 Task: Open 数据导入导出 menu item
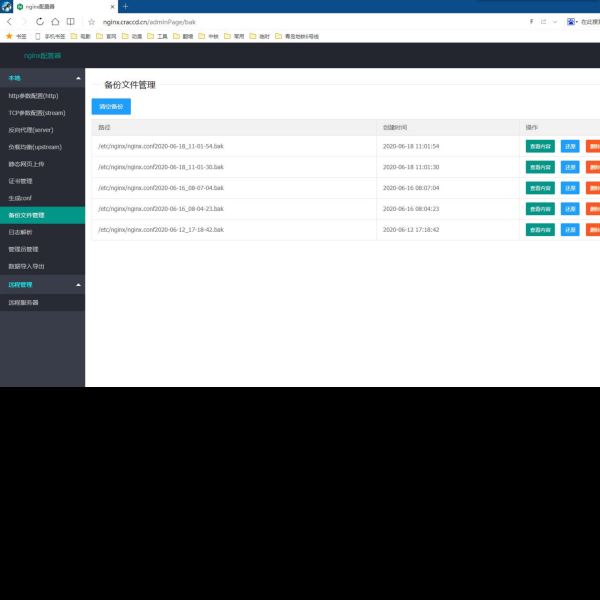[42, 266]
